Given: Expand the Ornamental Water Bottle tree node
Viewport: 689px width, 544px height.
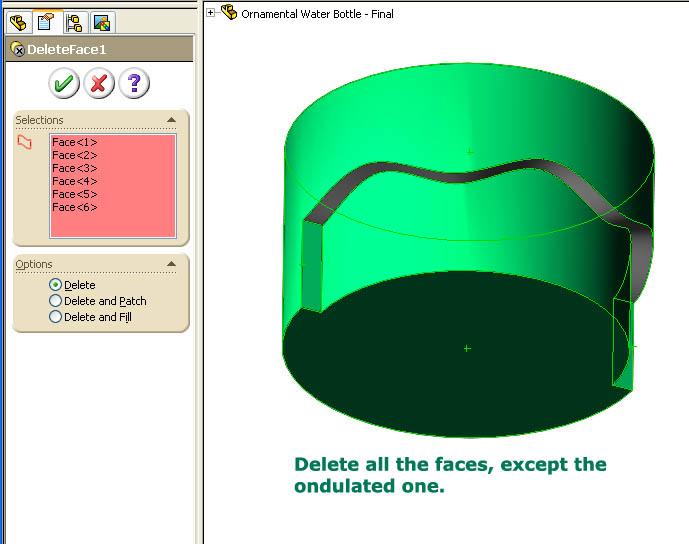Looking at the screenshot, I should [x=210, y=13].
